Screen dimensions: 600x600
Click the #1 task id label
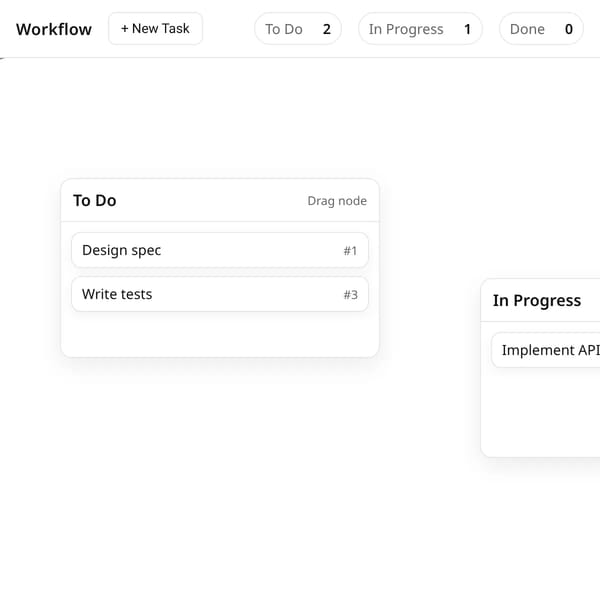pos(350,251)
